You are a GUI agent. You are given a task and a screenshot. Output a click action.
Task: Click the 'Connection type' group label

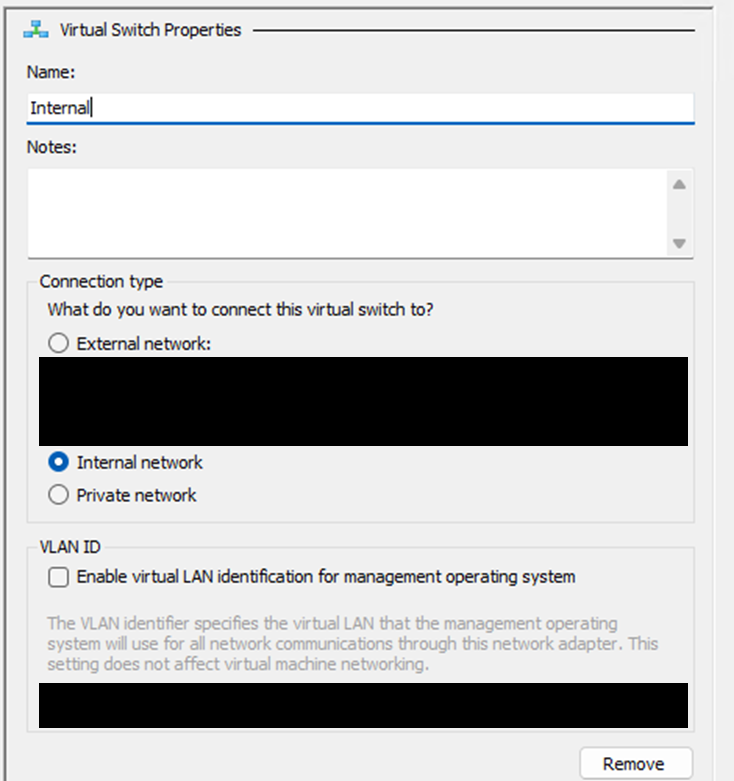coord(101,282)
